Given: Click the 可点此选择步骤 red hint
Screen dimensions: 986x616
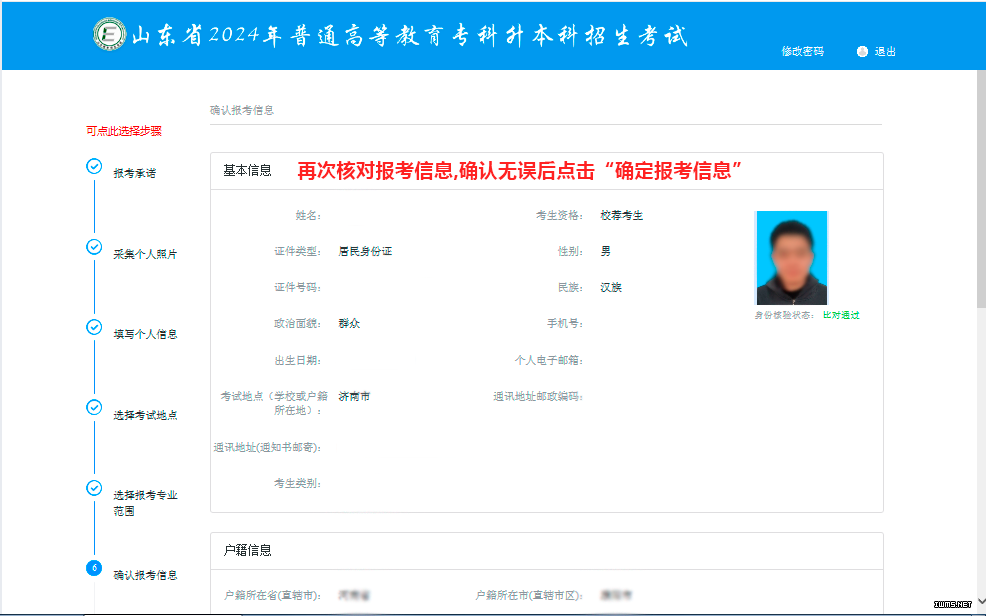Looking at the screenshot, I should pyautogui.click(x=124, y=131).
